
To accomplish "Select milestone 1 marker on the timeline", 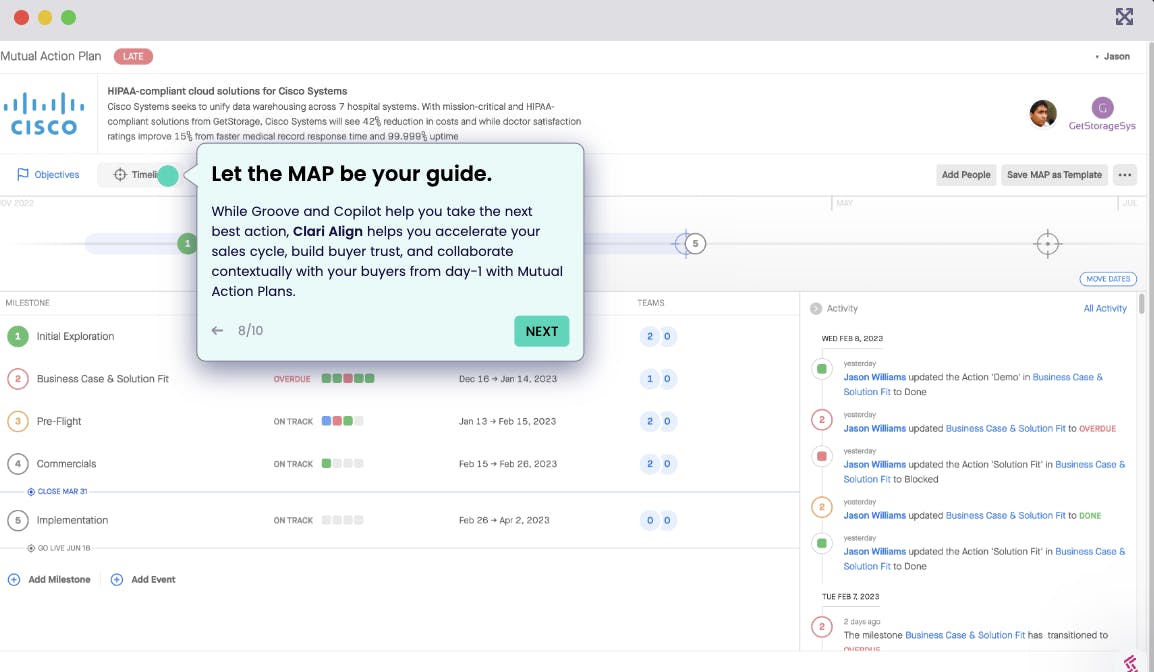I will tap(188, 244).
